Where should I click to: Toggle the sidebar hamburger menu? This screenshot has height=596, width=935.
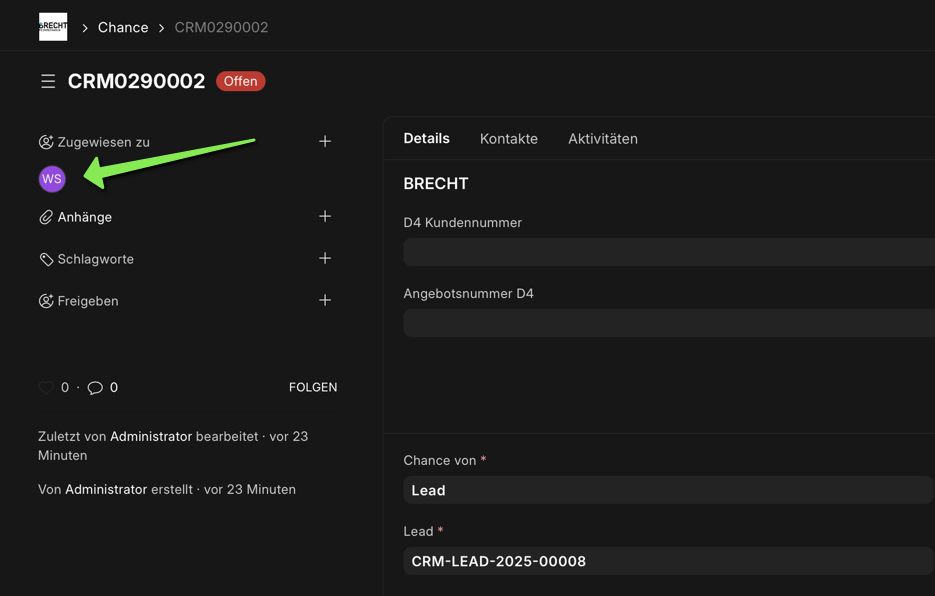coord(48,81)
